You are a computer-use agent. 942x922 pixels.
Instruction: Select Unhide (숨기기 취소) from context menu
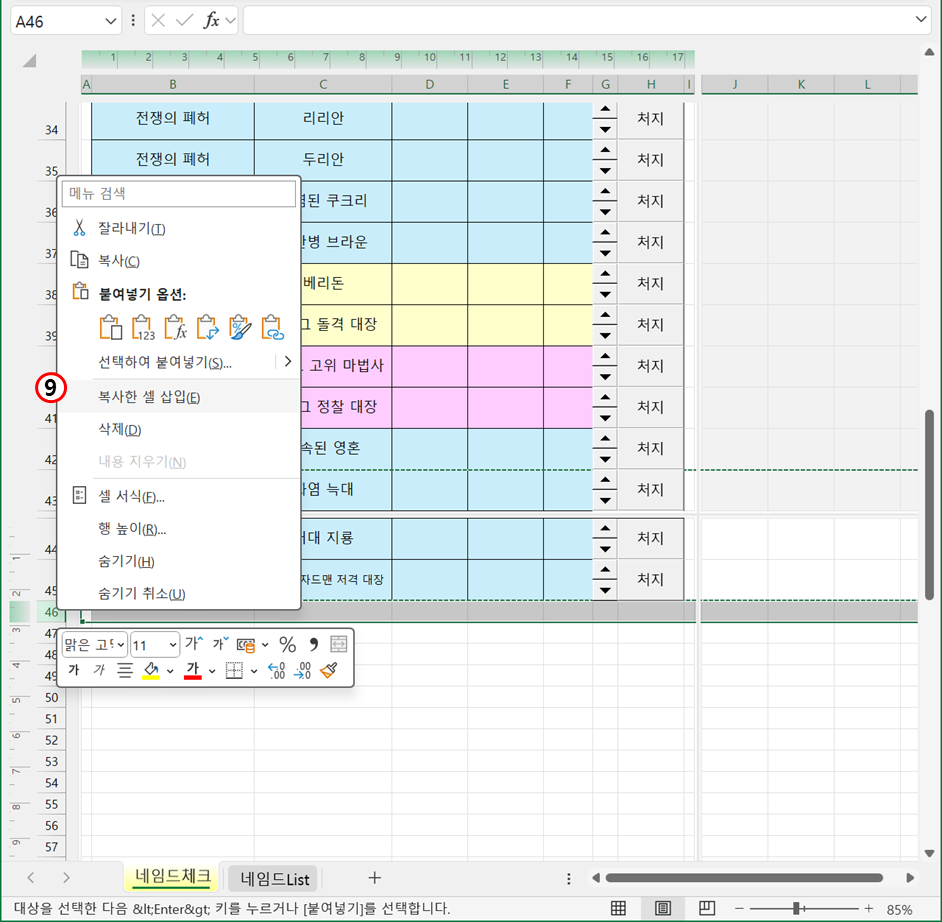click(179, 593)
